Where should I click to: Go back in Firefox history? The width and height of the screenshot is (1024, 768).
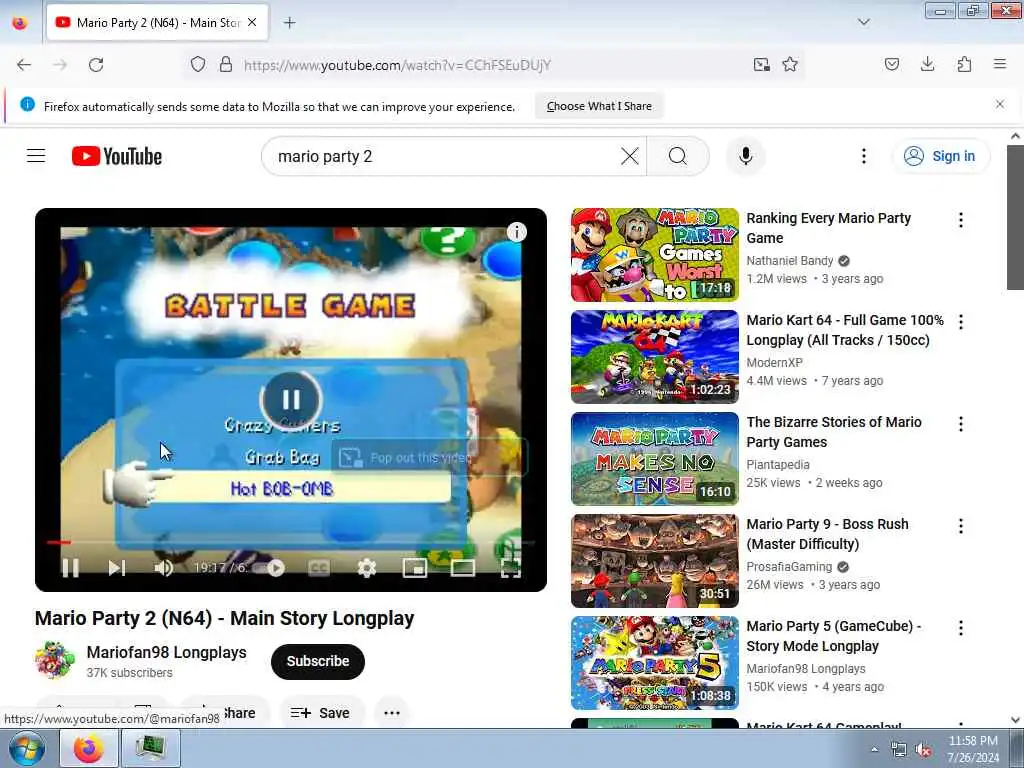coord(24,65)
